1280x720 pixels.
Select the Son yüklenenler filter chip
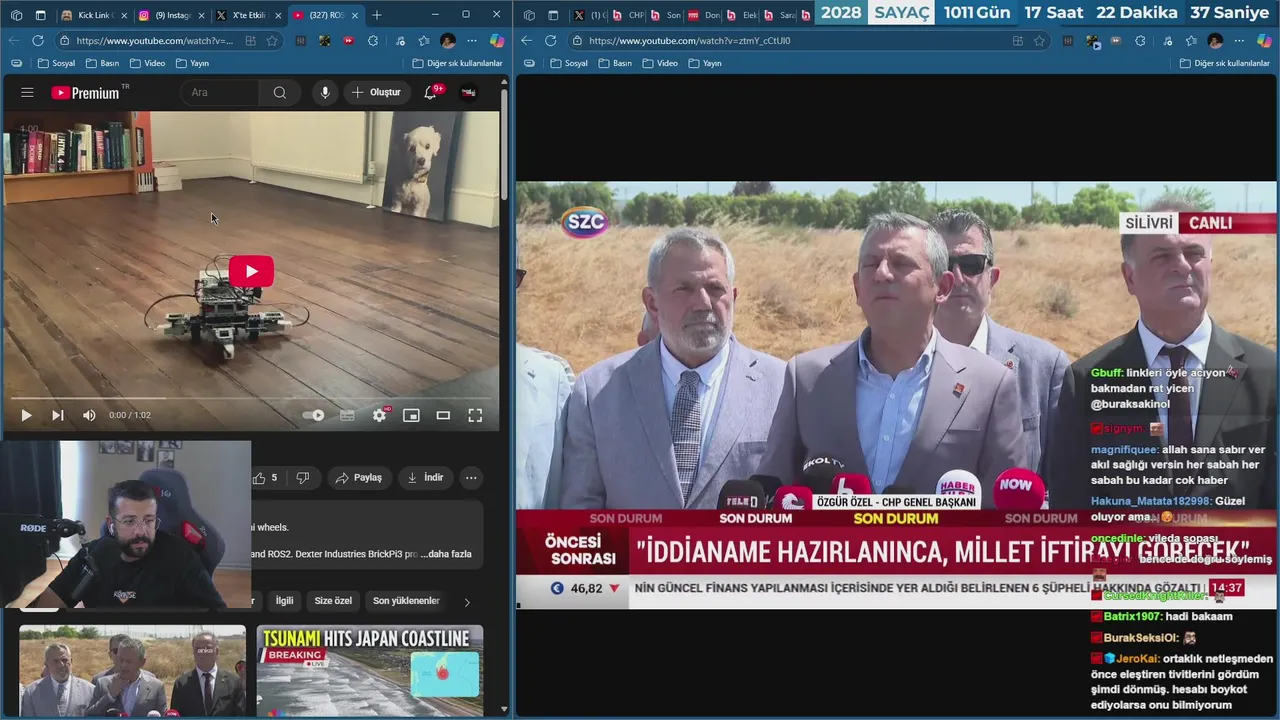tap(406, 601)
